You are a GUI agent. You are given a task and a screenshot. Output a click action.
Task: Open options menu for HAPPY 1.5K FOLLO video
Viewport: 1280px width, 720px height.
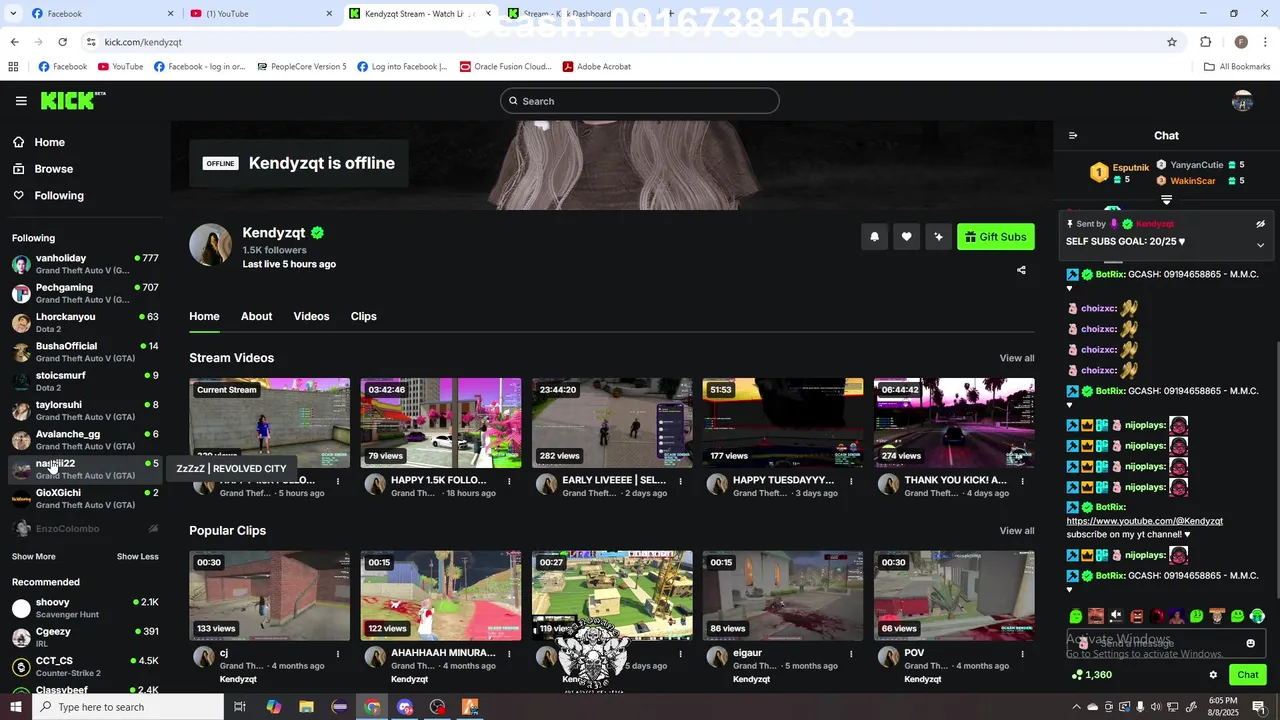point(509,481)
